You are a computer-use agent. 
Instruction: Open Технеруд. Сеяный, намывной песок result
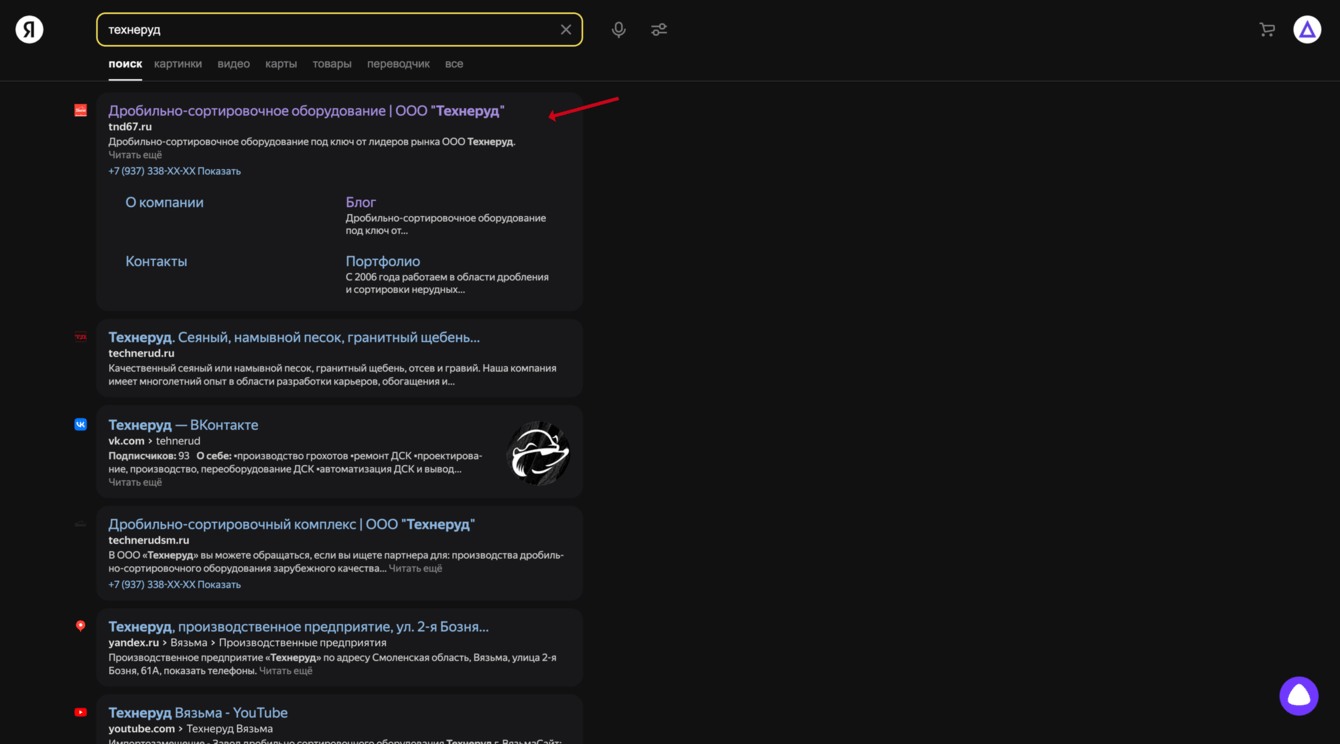click(294, 337)
